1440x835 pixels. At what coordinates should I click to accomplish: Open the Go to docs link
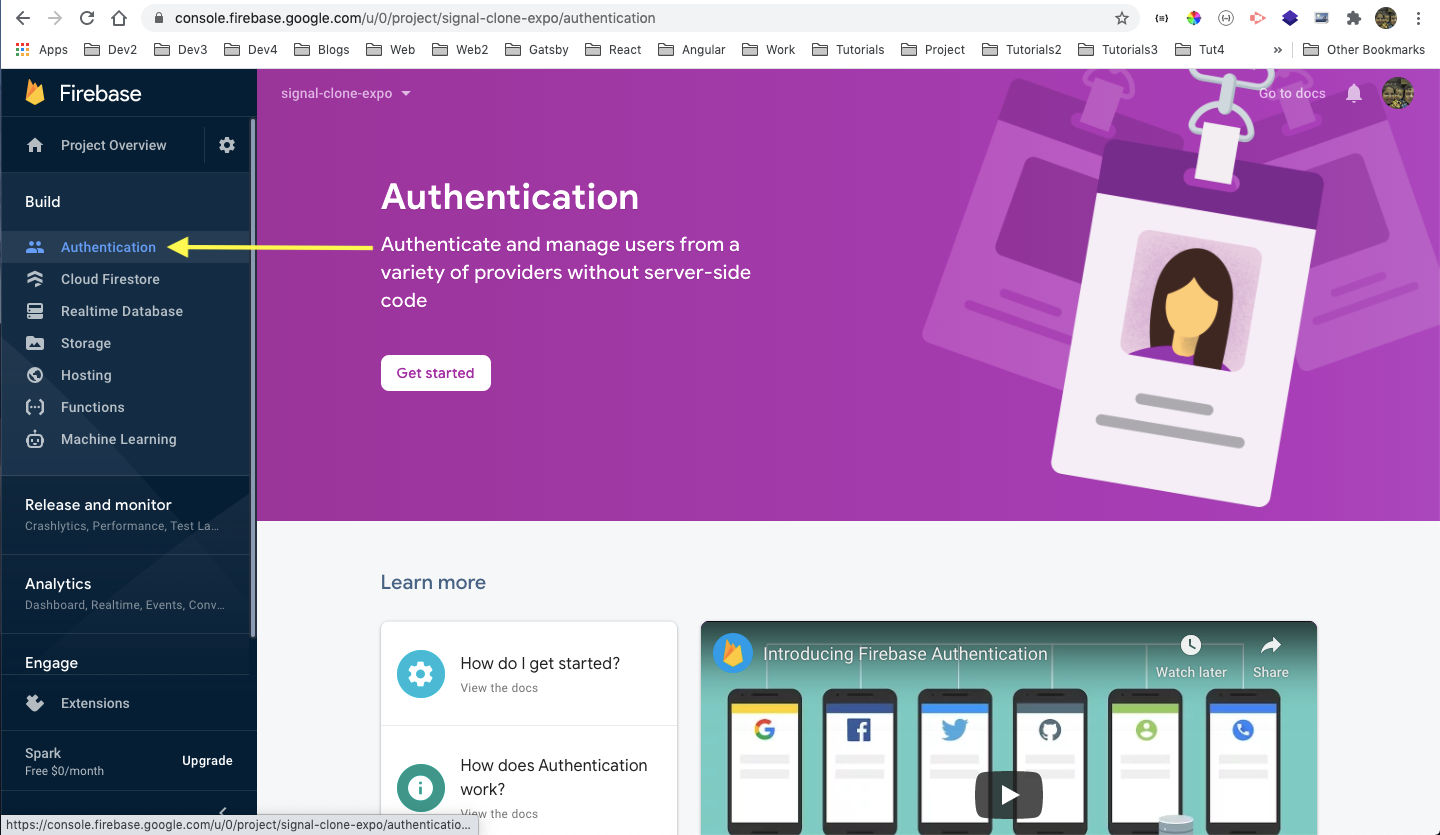[x=1292, y=93]
